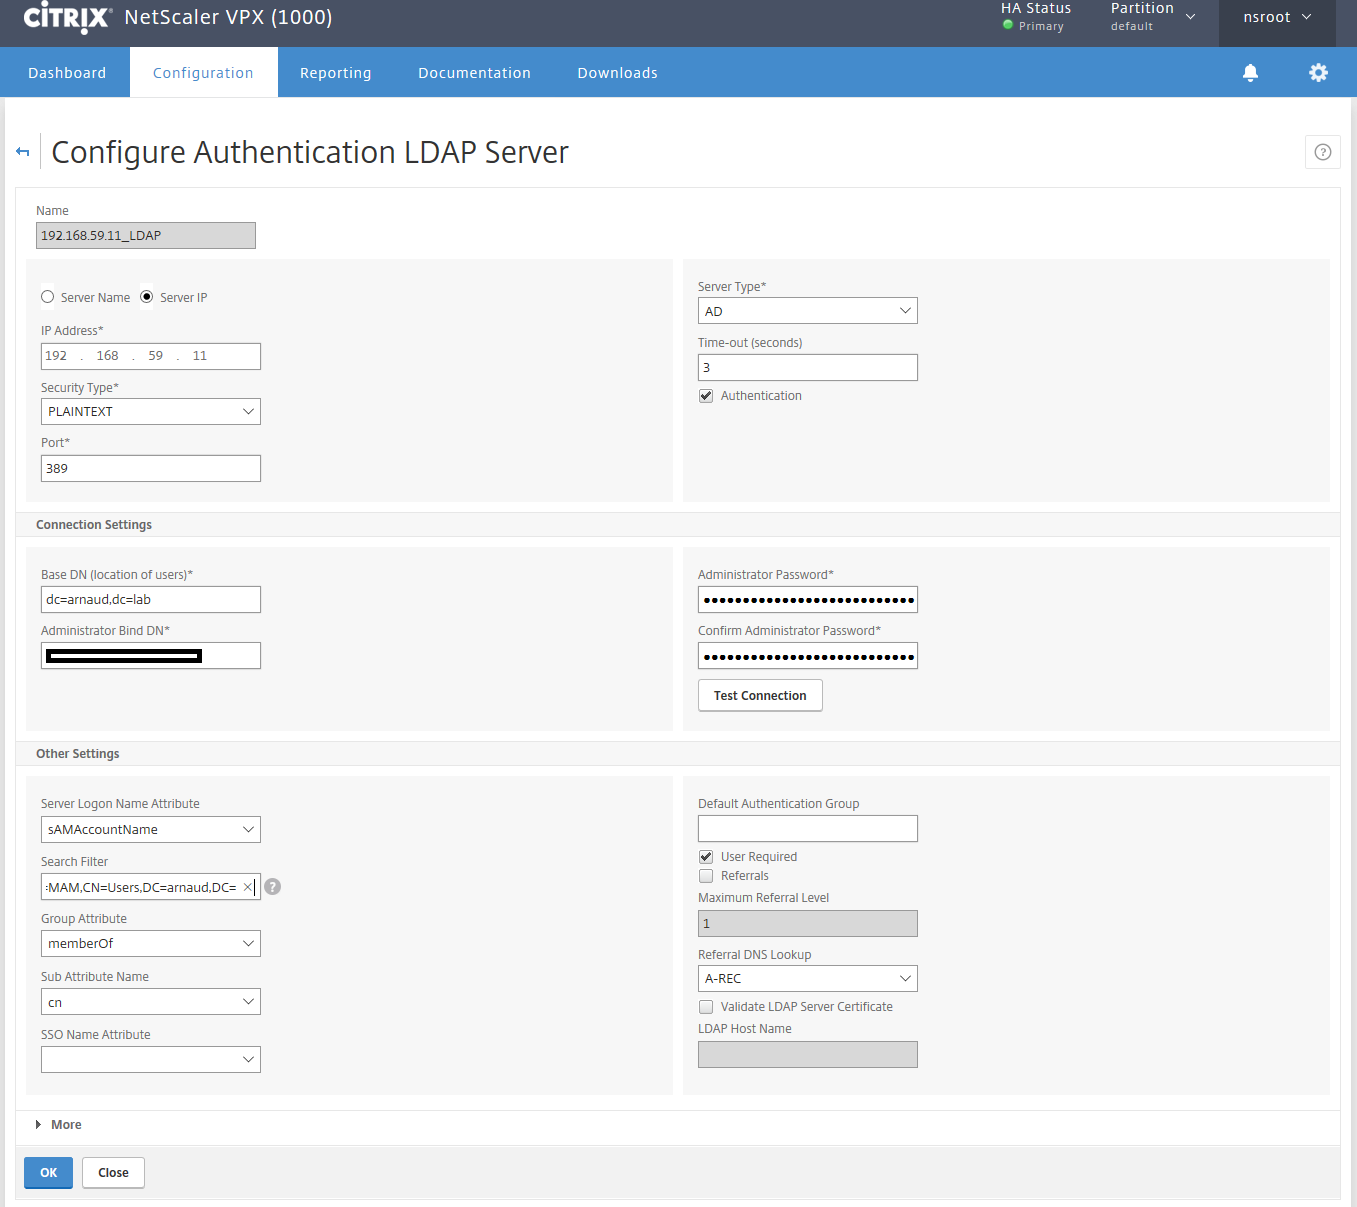Open the Group Attribute dropdown

pyautogui.click(x=151, y=944)
